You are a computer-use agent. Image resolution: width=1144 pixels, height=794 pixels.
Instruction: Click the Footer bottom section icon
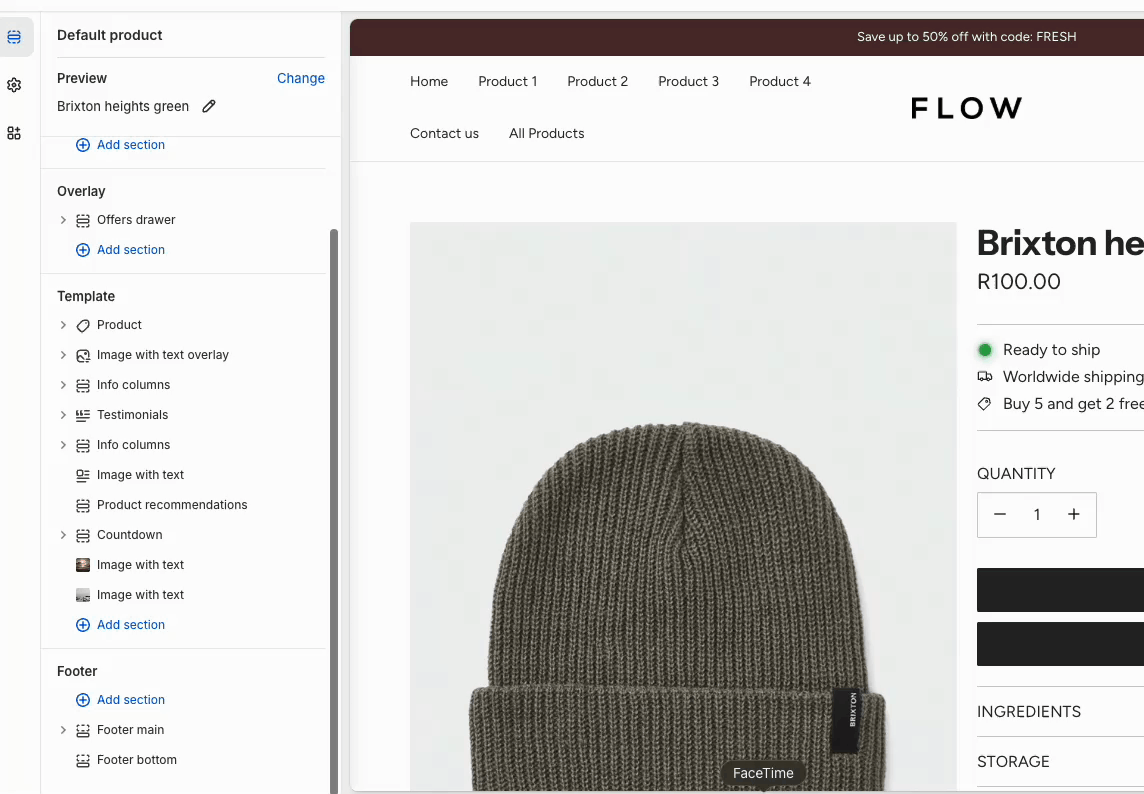pos(83,760)
